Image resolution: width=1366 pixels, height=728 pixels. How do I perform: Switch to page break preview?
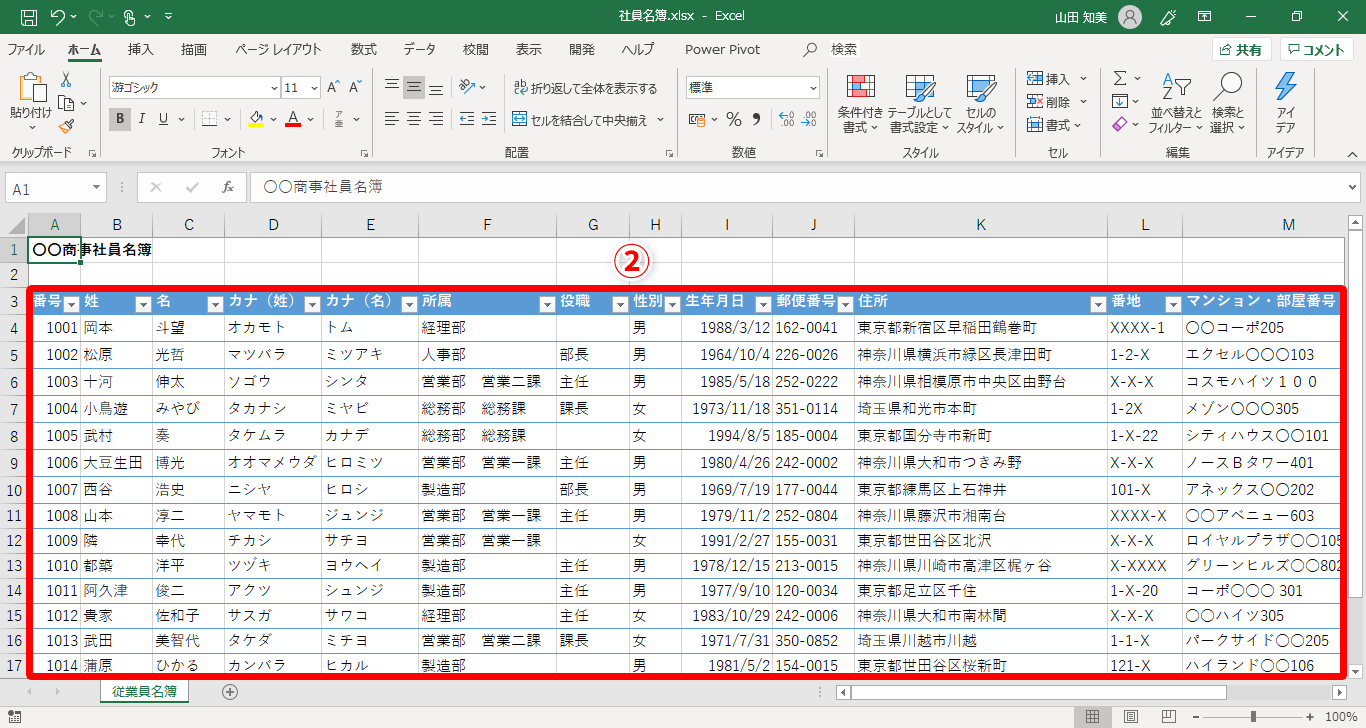(x=1169, y=716)
